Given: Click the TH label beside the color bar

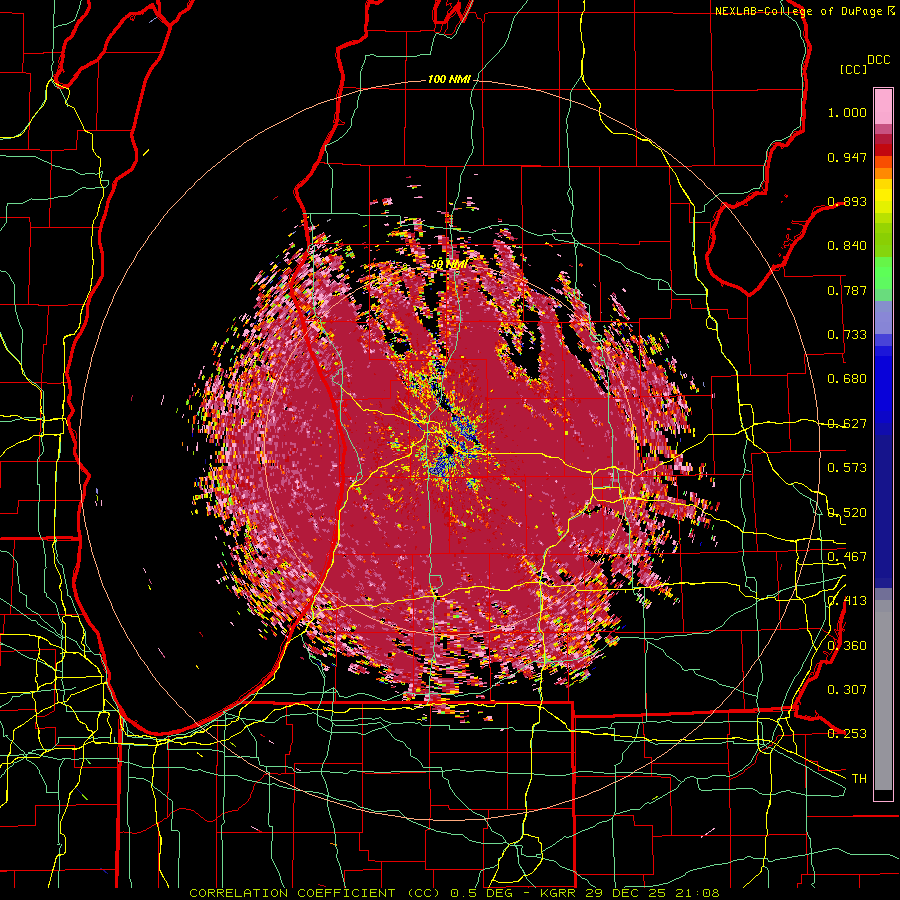Looking at the screenshot, I should click(x=859, y=779).
